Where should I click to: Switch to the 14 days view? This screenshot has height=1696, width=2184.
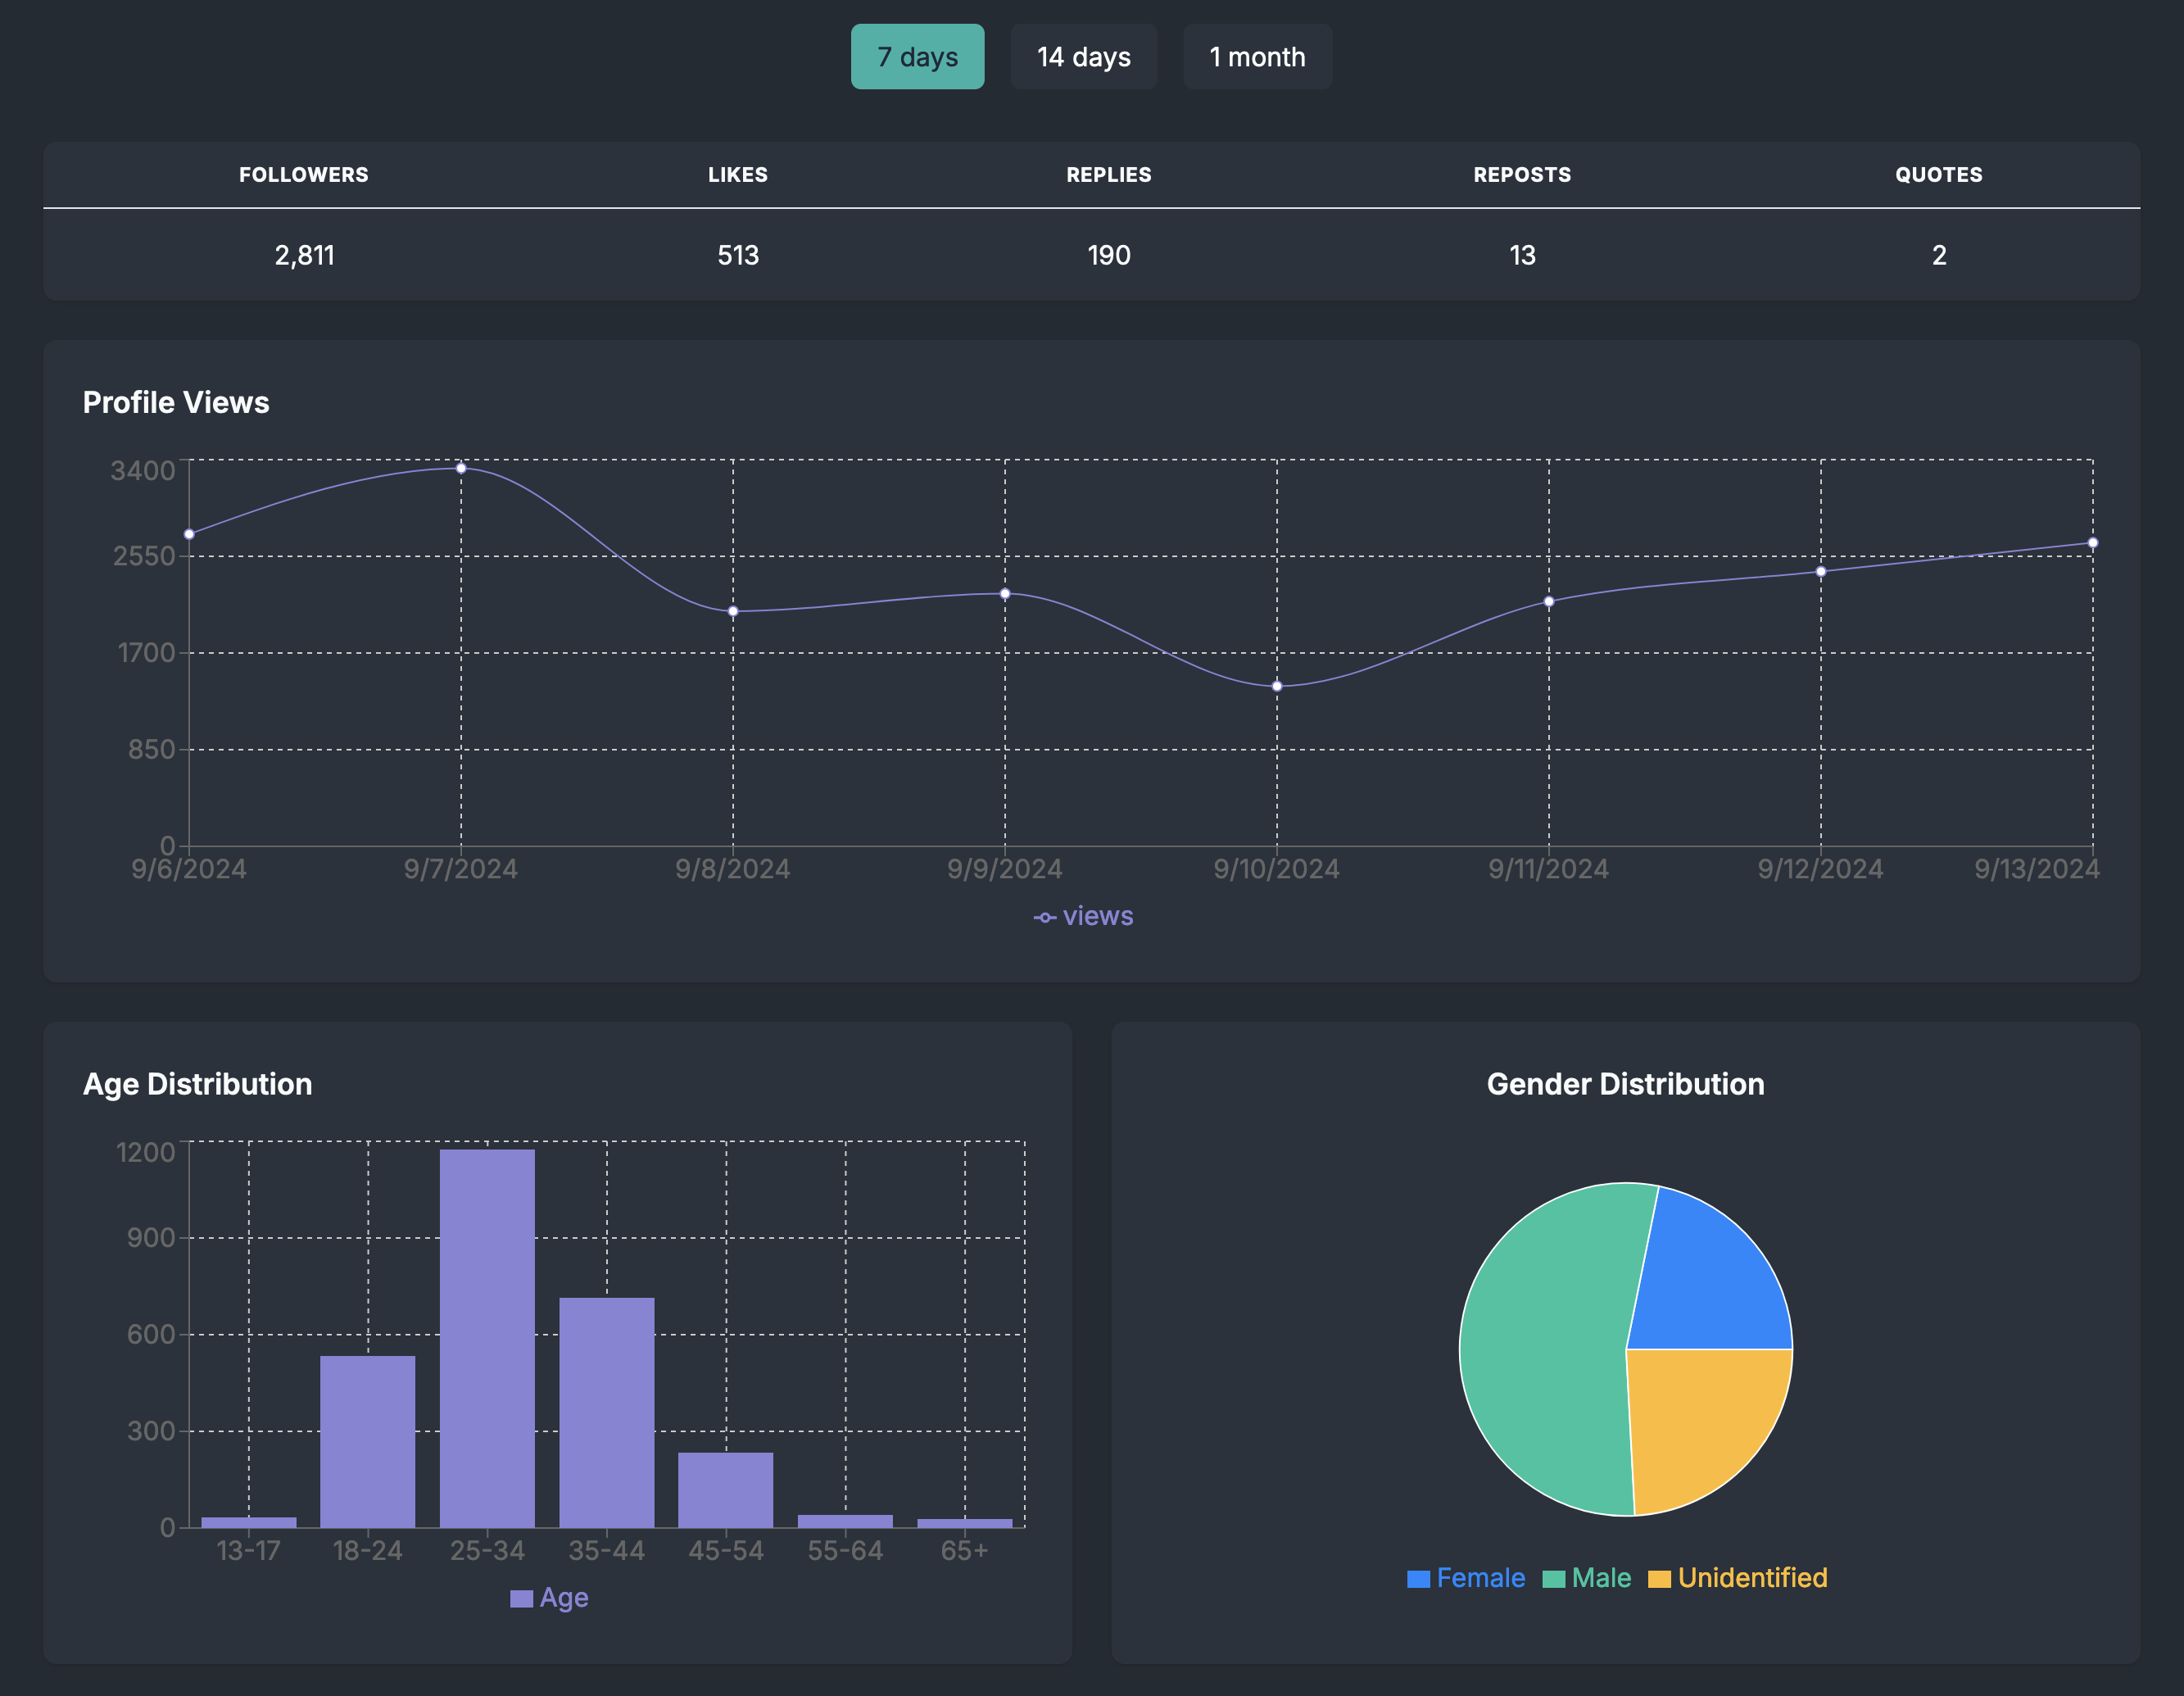(x=1084, y=57)
